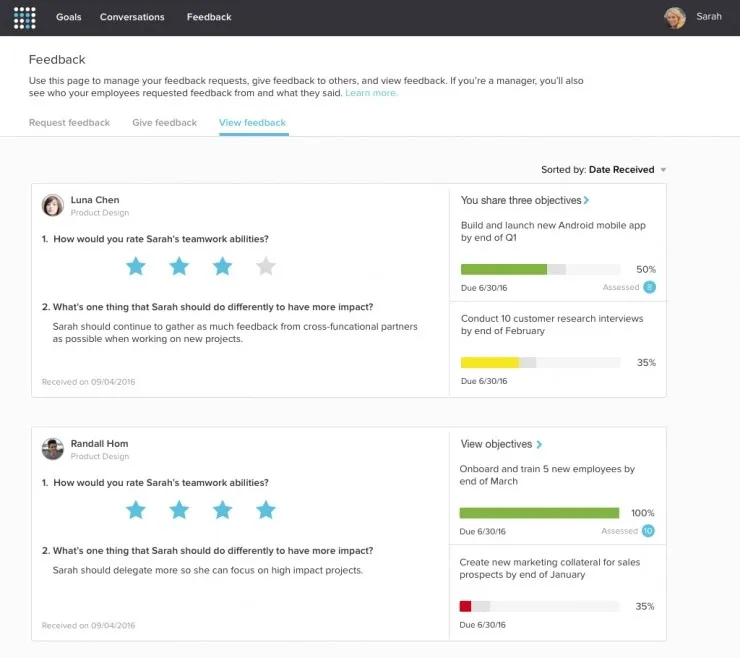Click the 'Learn more.' link
740x658 pixels.
click(371, 93)
